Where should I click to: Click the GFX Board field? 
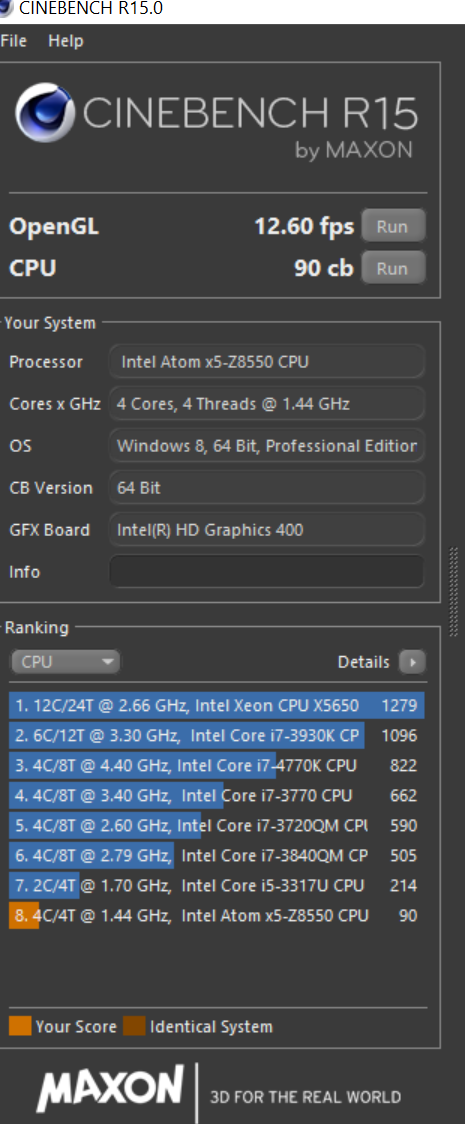[x=267, y=530]
